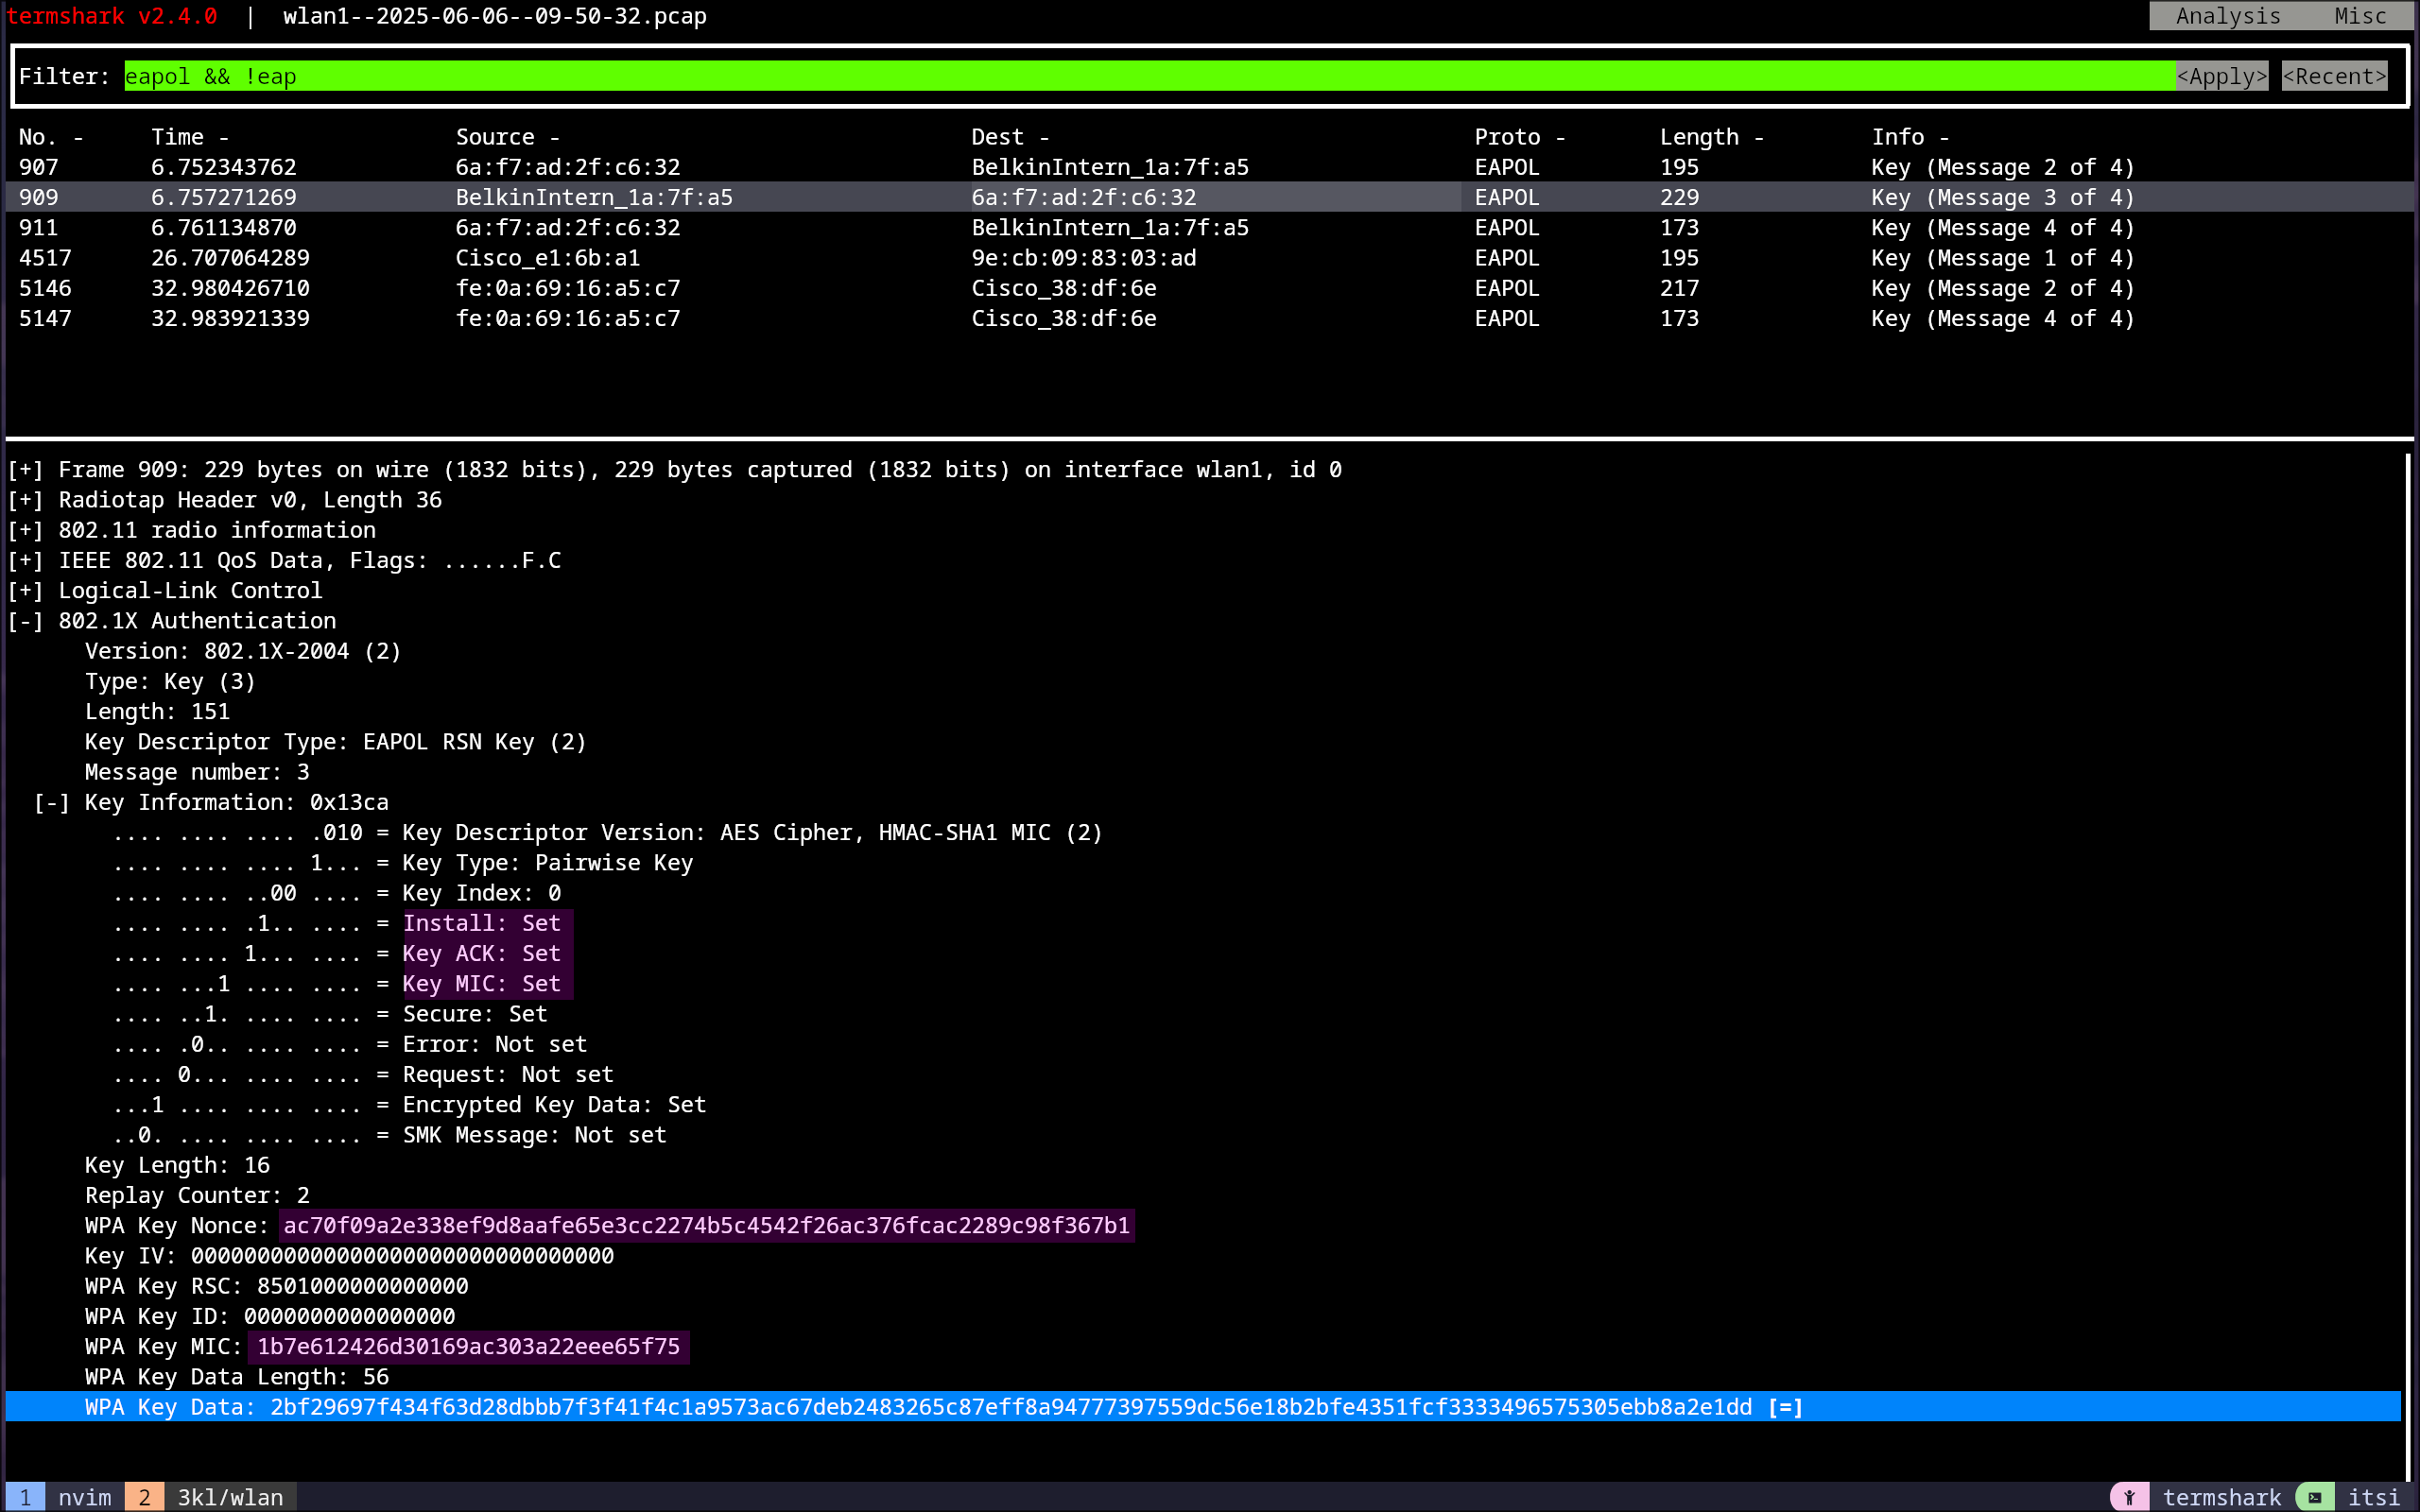Select the Length: 151 line

[157, 712]
